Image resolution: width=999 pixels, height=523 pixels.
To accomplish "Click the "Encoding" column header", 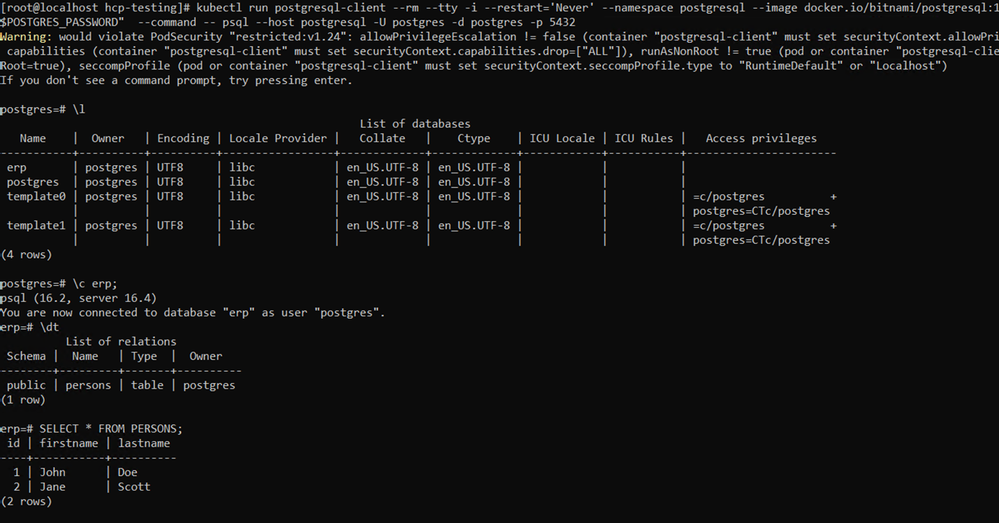I will click(x=183, y=138).
